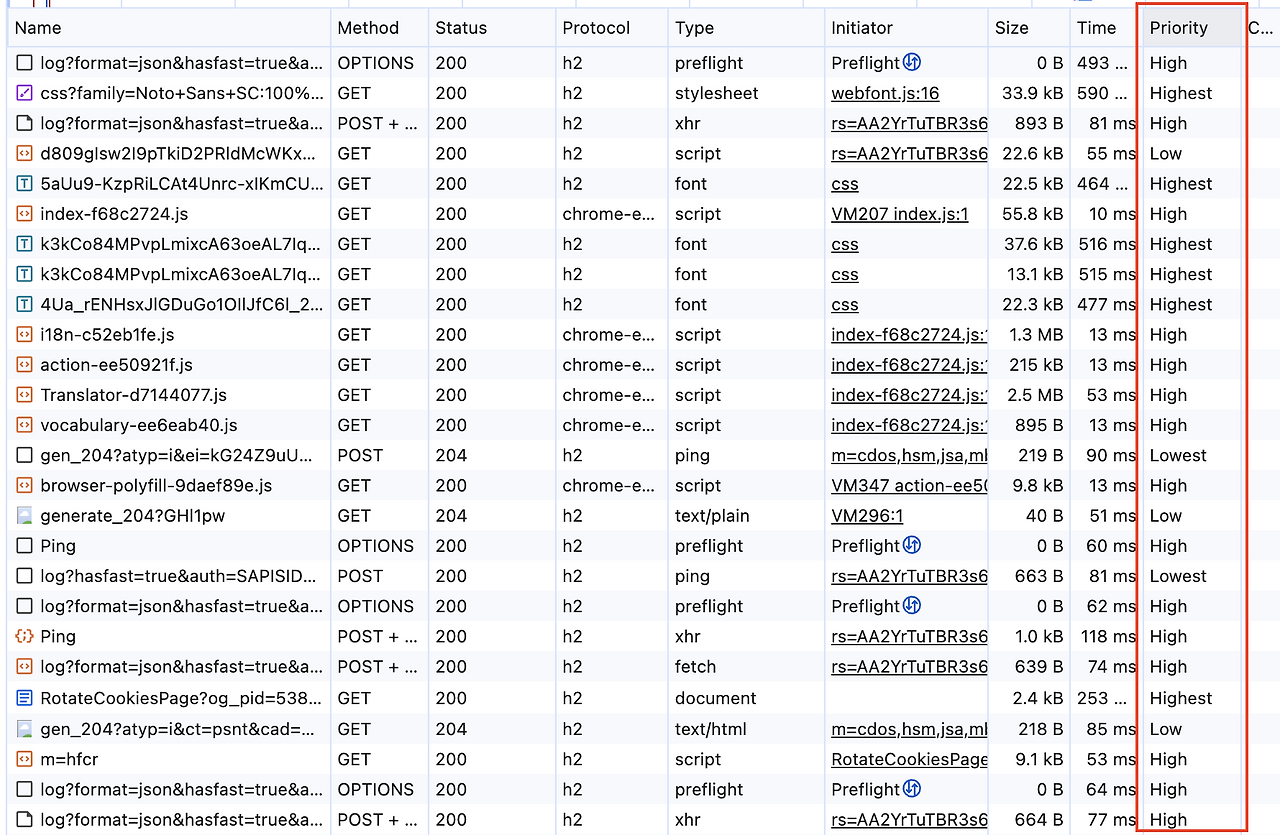Image resolution: width=1280 pixels, height=835 pixels.
Task: Select the Translator-d7144077.js request name
Action: 134,395
